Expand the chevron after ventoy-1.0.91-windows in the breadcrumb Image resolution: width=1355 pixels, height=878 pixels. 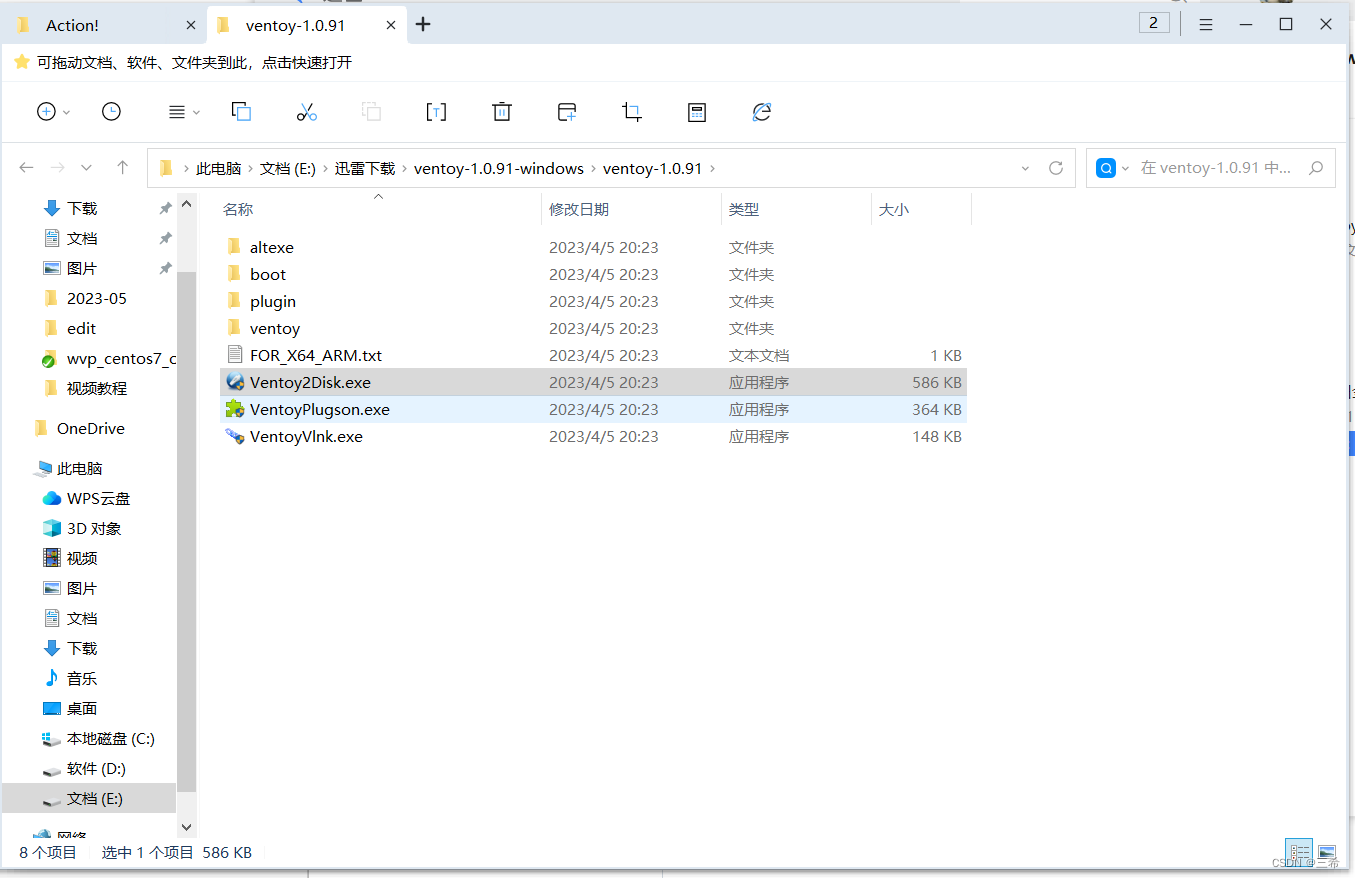[x=594, y=169]
